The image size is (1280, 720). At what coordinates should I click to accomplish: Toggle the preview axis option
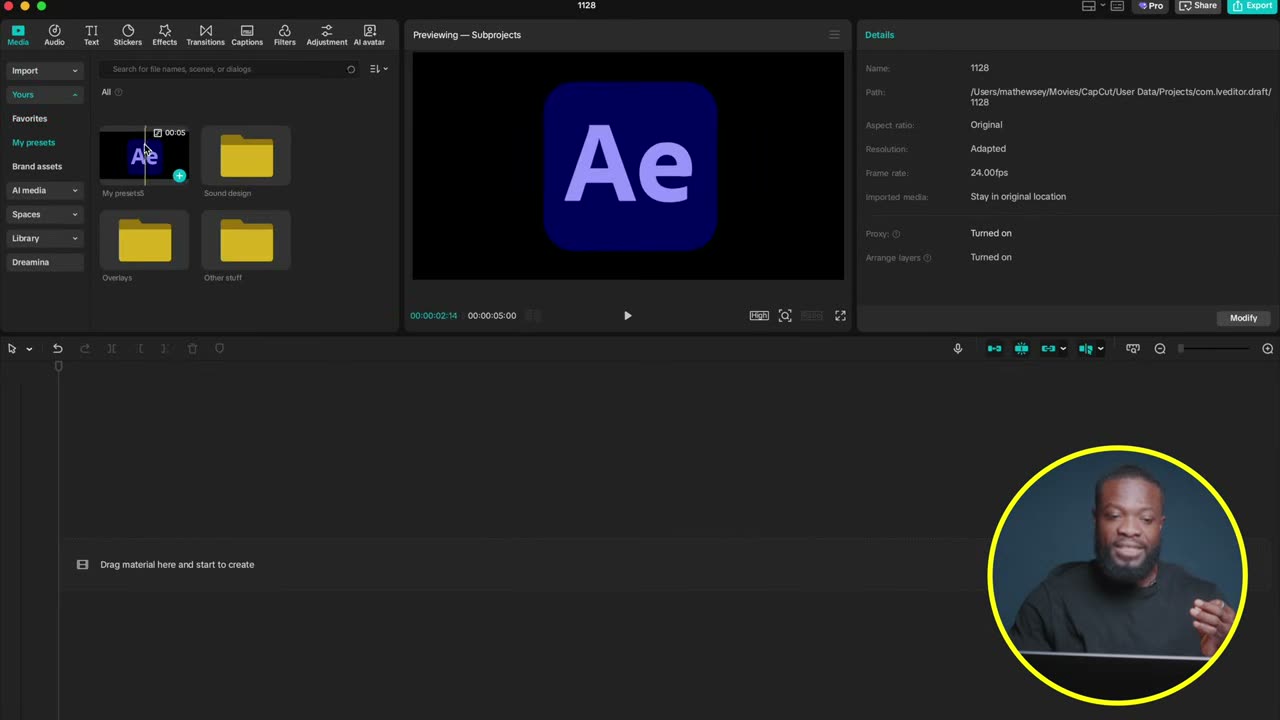(1086, 348)
